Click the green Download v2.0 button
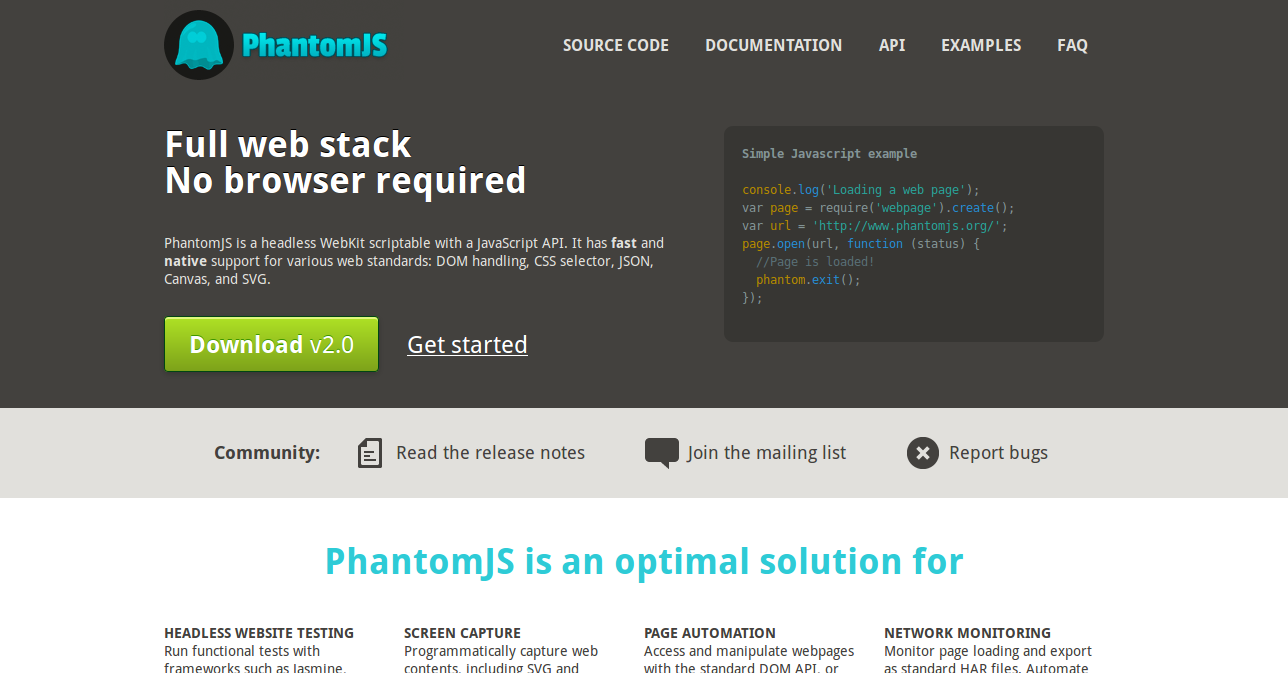 point(272,344)
